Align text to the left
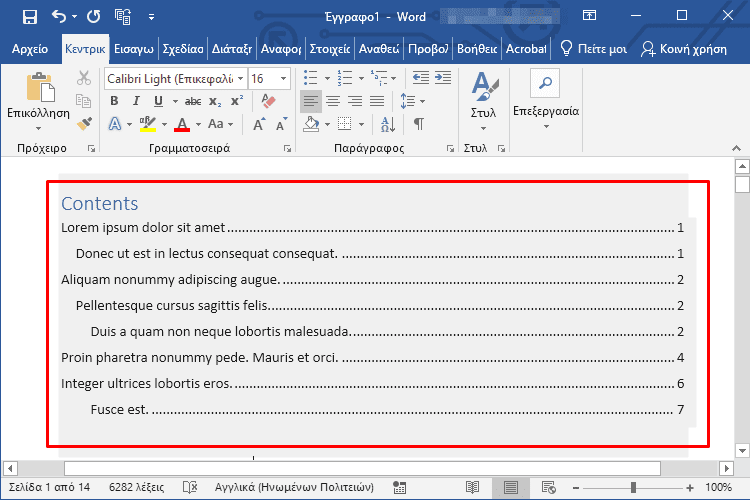The width and height of the screenshot is (750, 500). click(310, 101)
